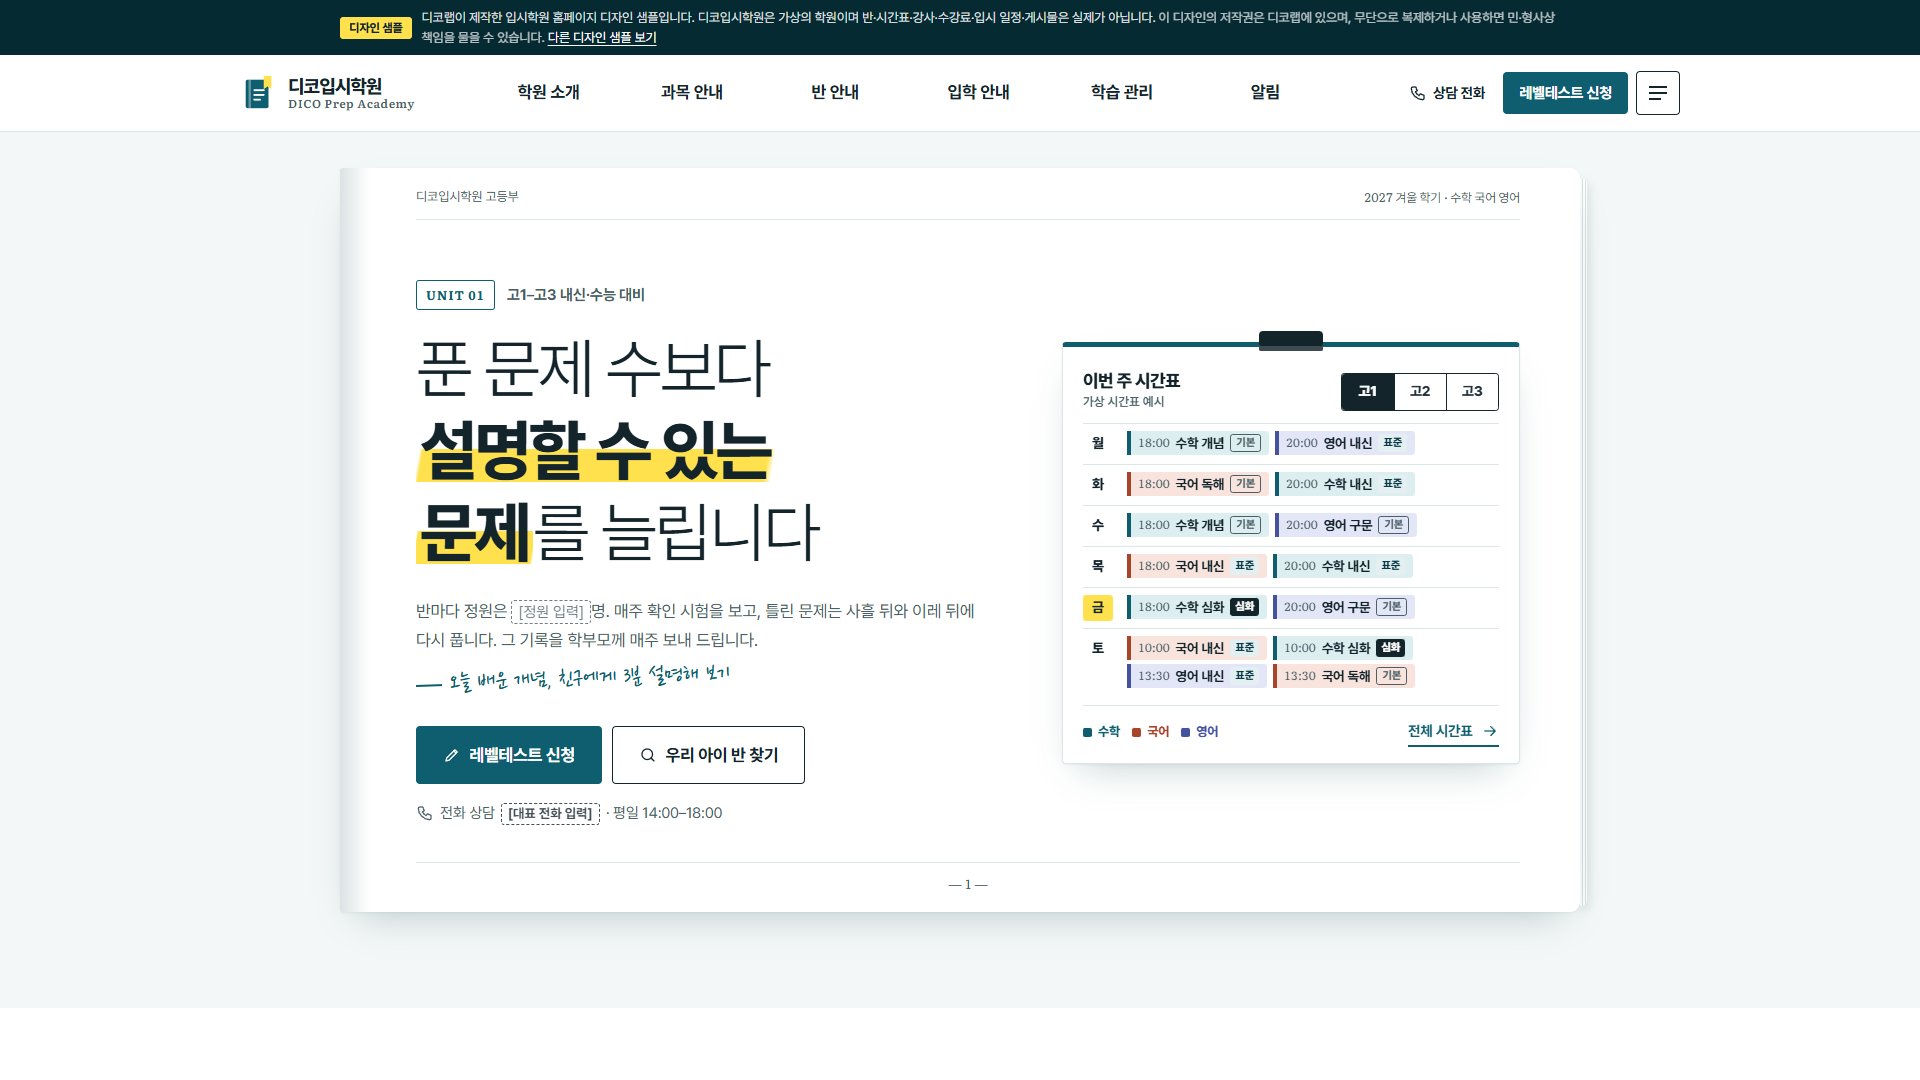This screenshot has width=1920, height=1080.
Task: Click the 디코입시학원 site title
Action: click(335, 86)
